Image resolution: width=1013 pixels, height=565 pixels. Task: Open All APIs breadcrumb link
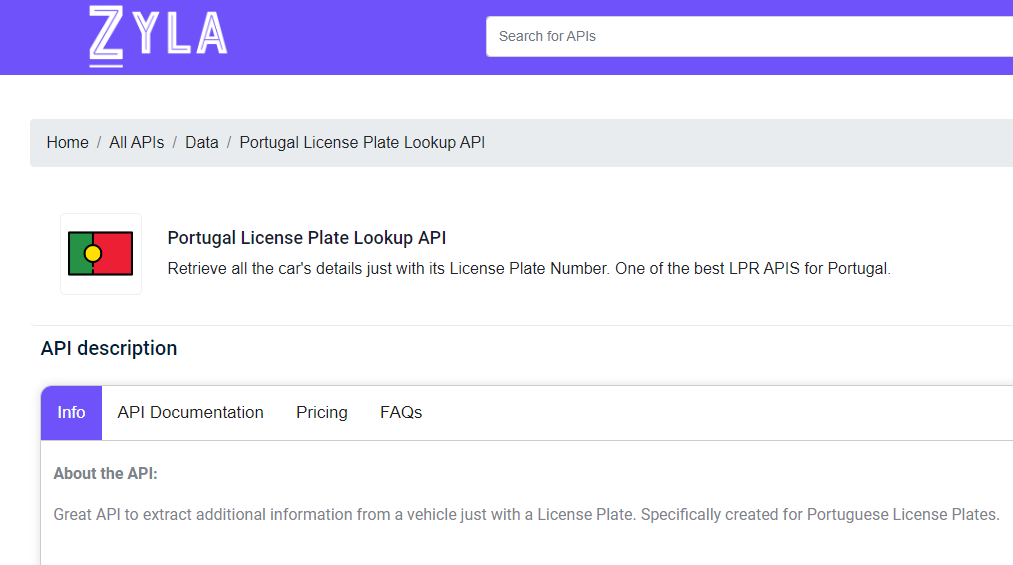click(136, 142)
